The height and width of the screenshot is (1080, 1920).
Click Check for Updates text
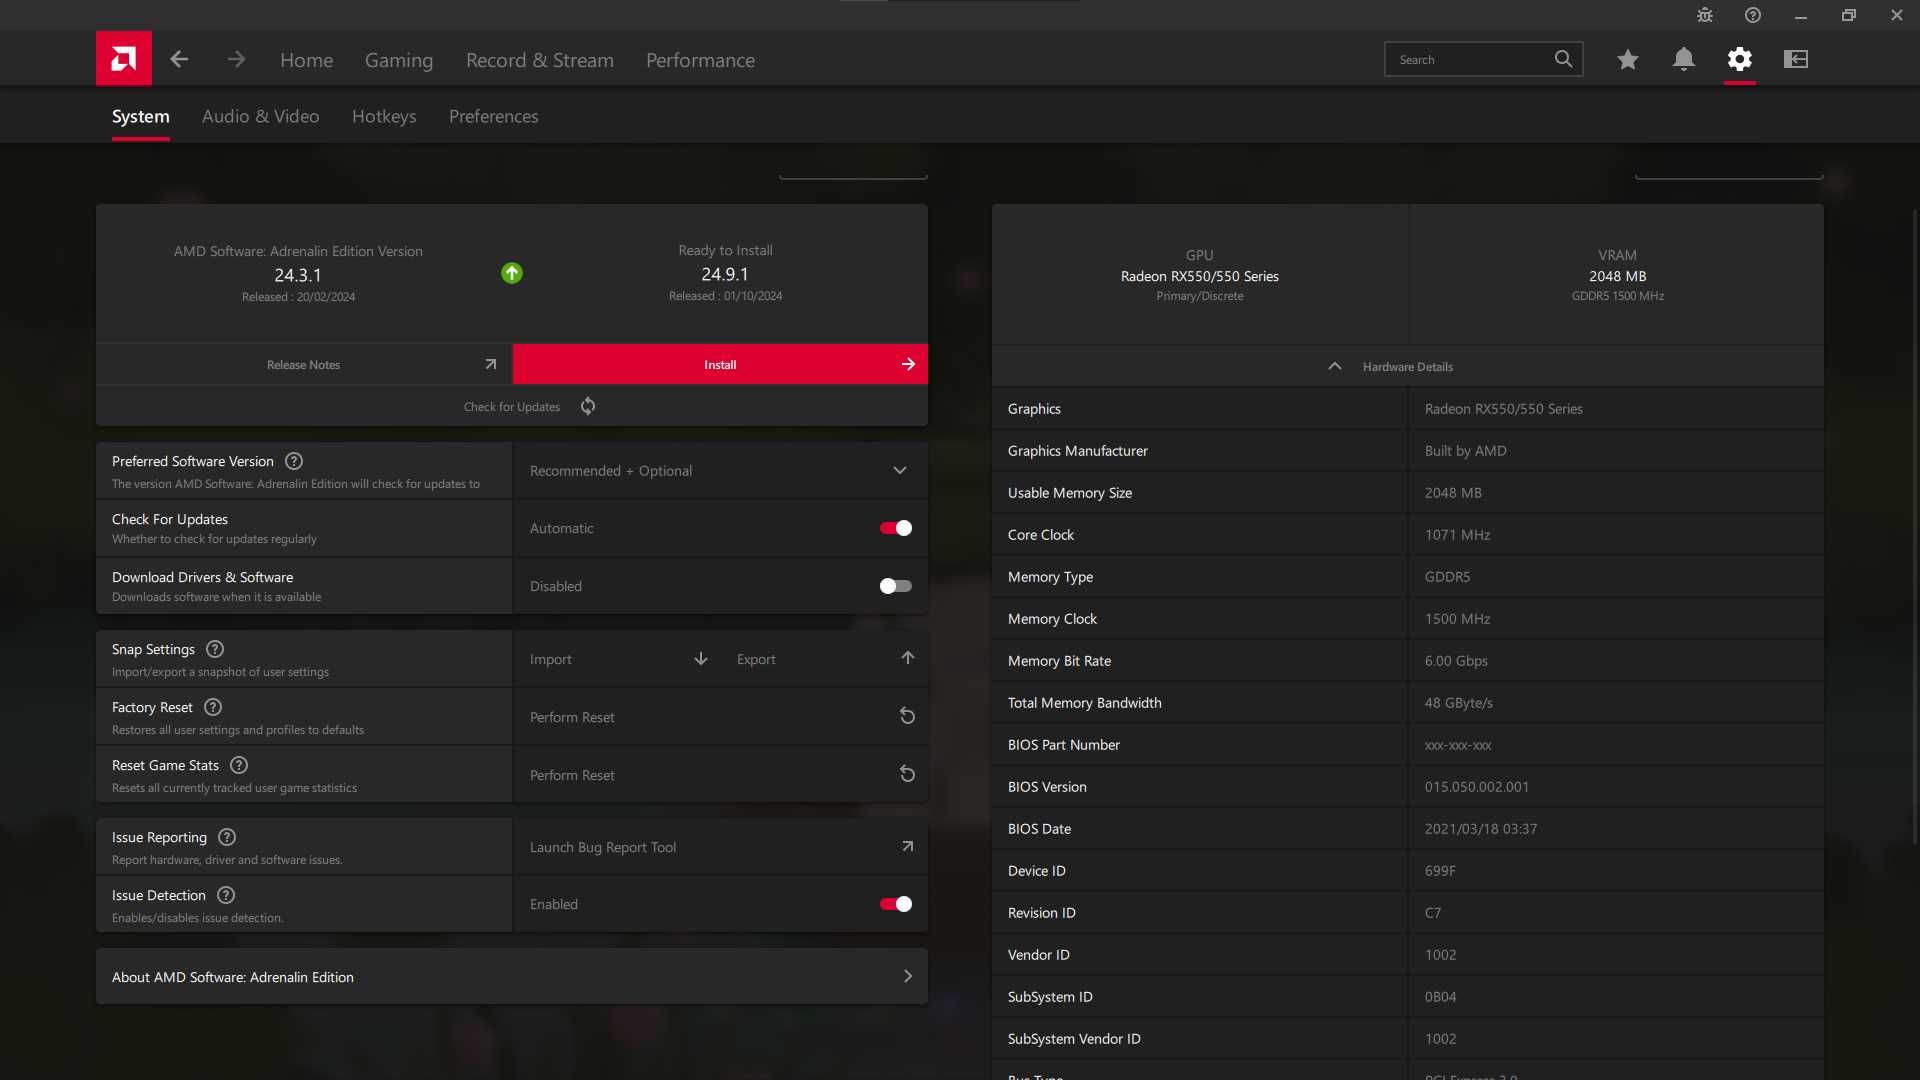pos(512,407)
